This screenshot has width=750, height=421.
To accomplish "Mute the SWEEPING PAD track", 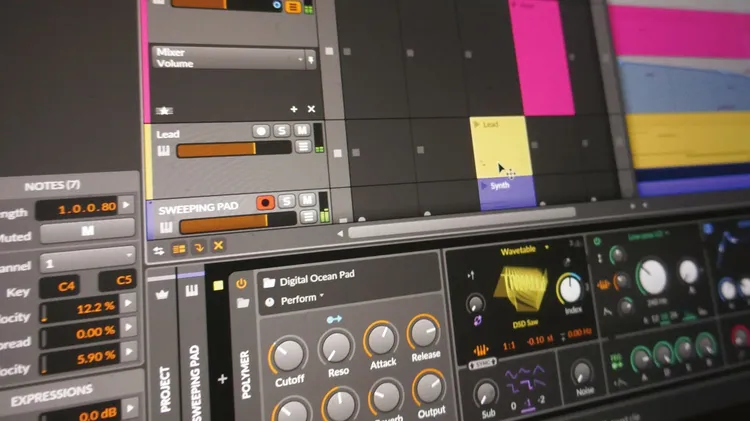I will (x=307, y=199).
